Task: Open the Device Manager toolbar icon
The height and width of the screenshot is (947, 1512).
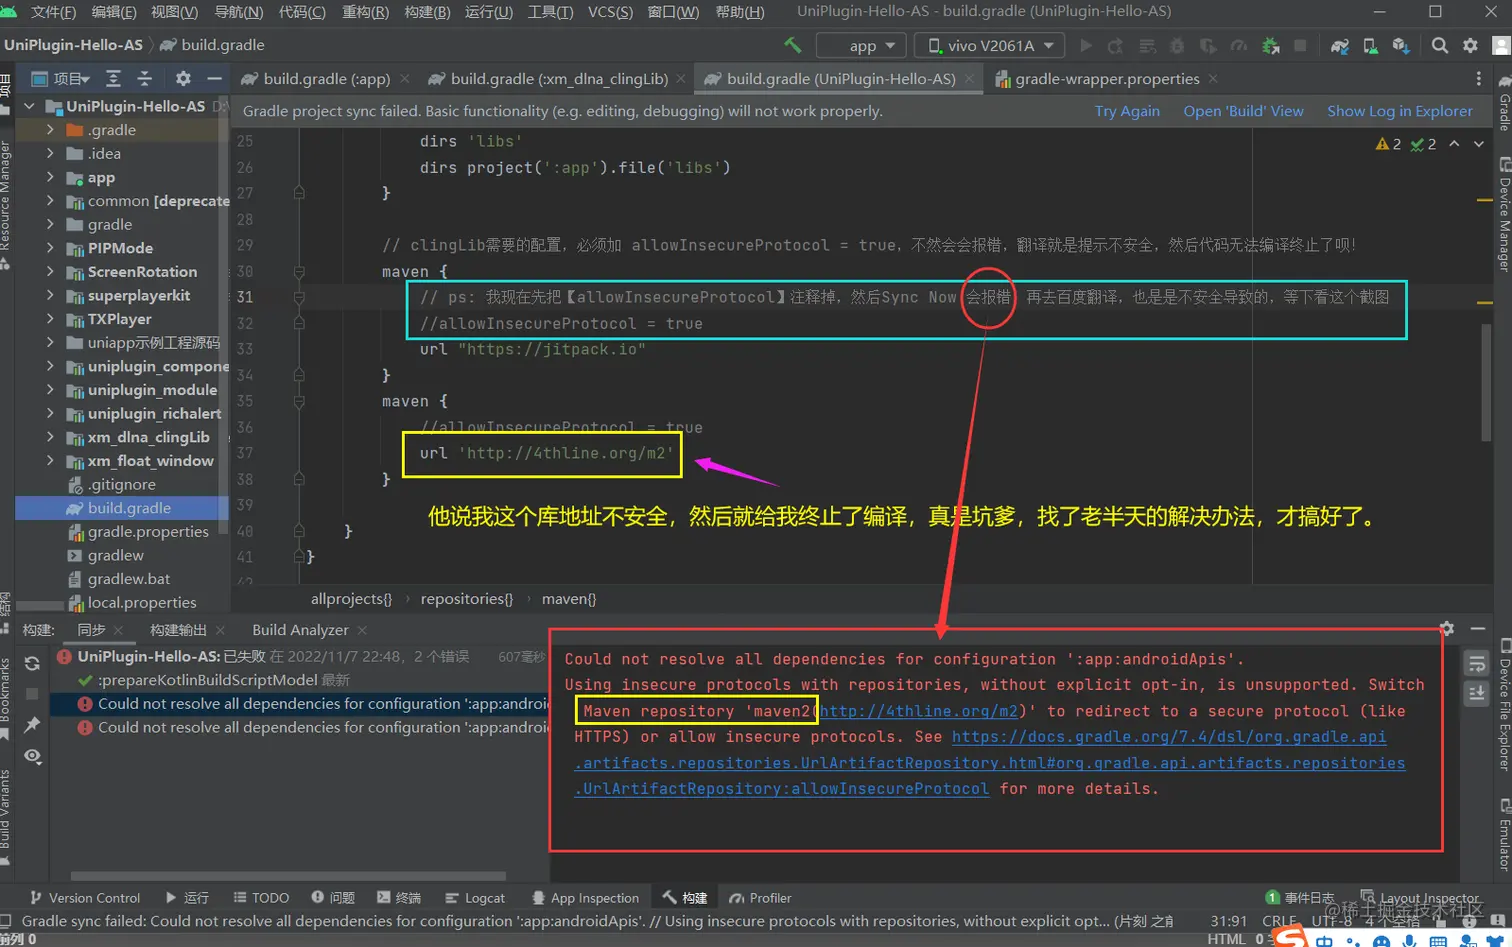Action: (x=1370, y=45)
